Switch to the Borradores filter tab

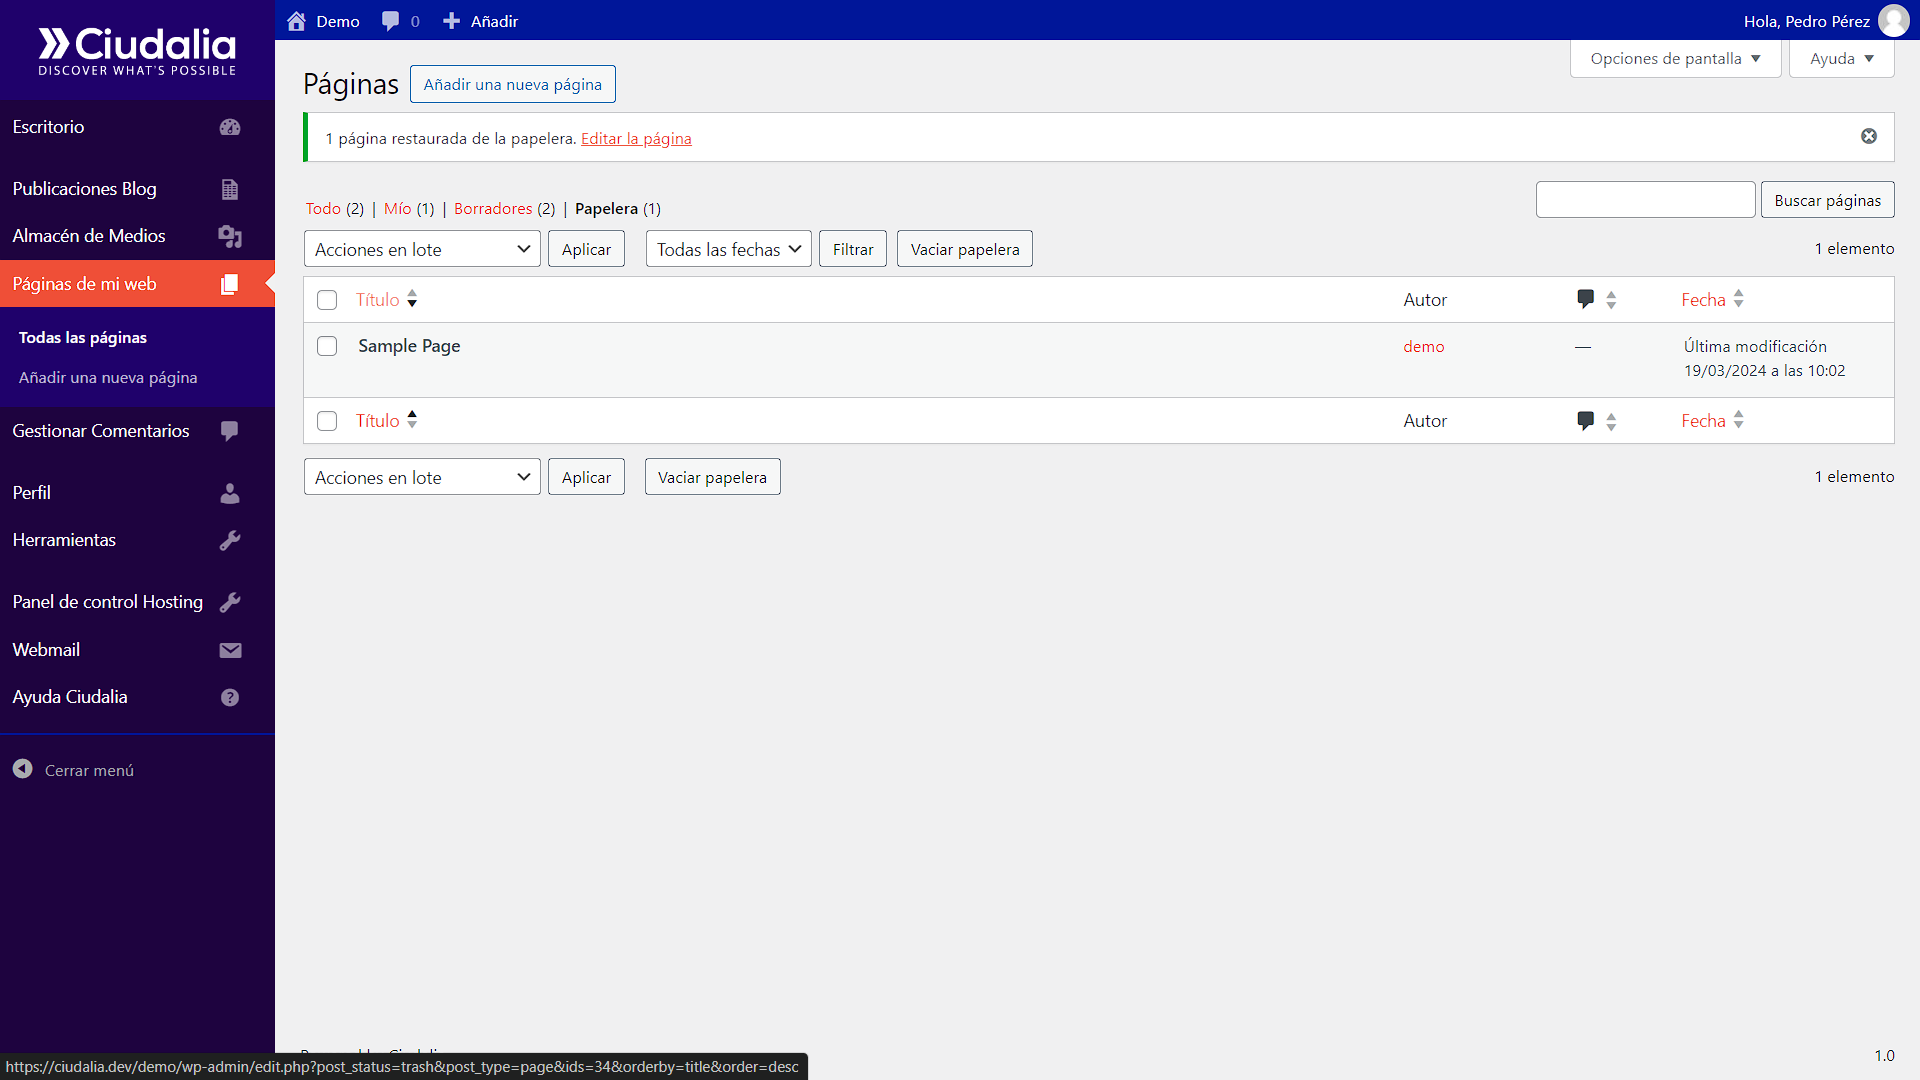(x=493, y=208)
